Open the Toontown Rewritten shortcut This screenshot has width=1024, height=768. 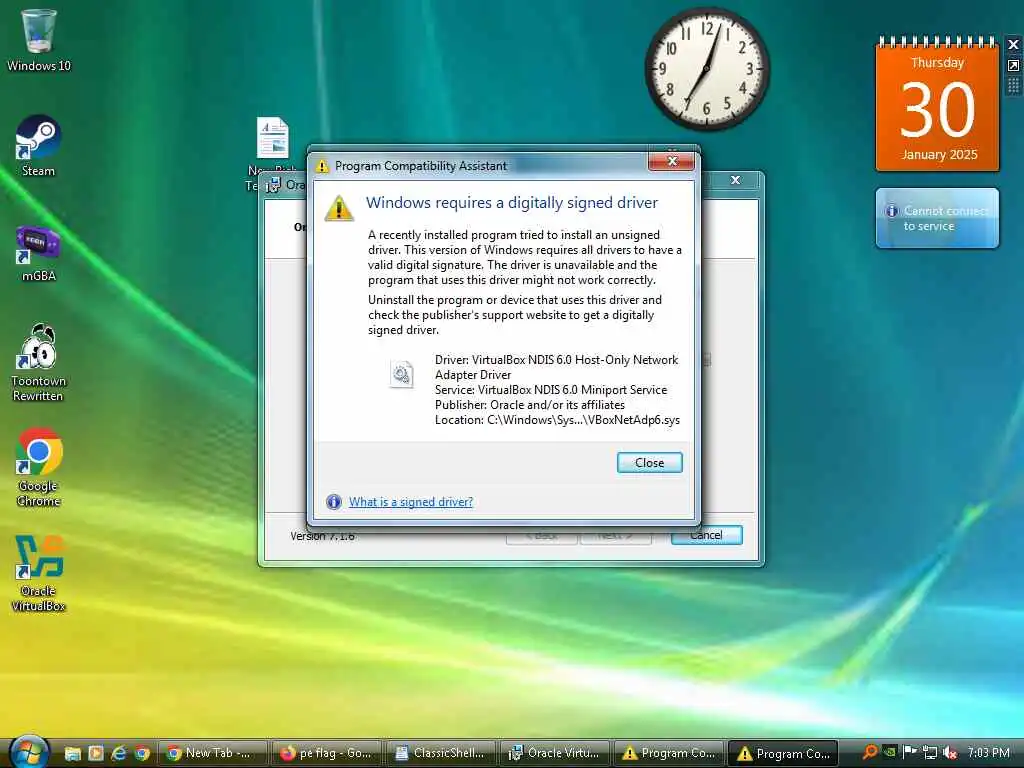click(x=39, y=362)
